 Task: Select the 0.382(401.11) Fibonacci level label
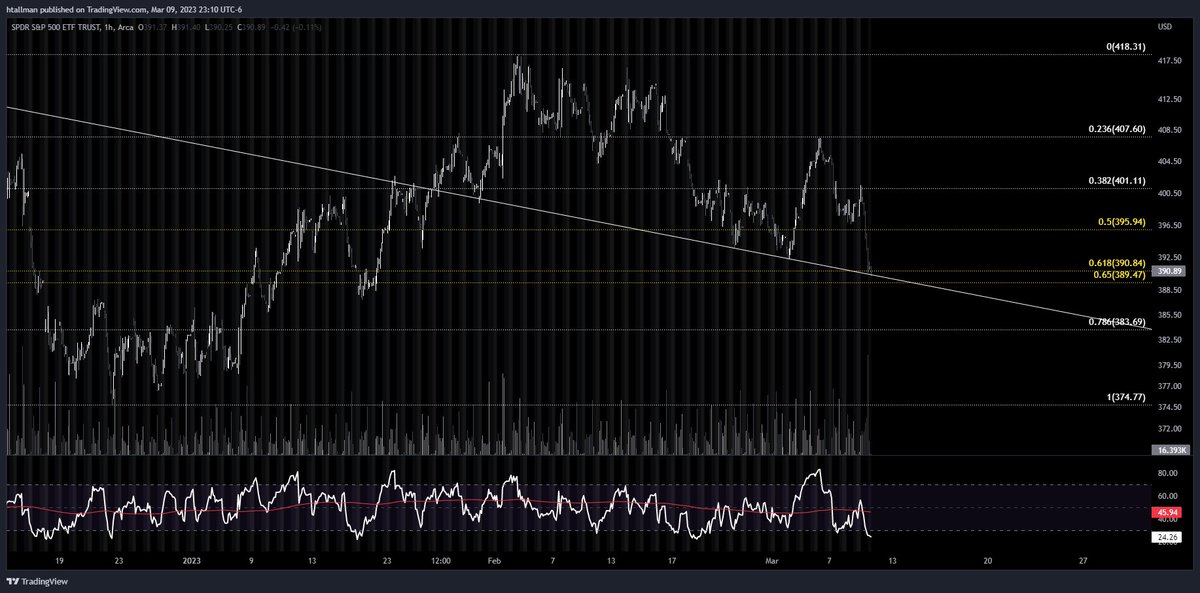coord(1117,181)
